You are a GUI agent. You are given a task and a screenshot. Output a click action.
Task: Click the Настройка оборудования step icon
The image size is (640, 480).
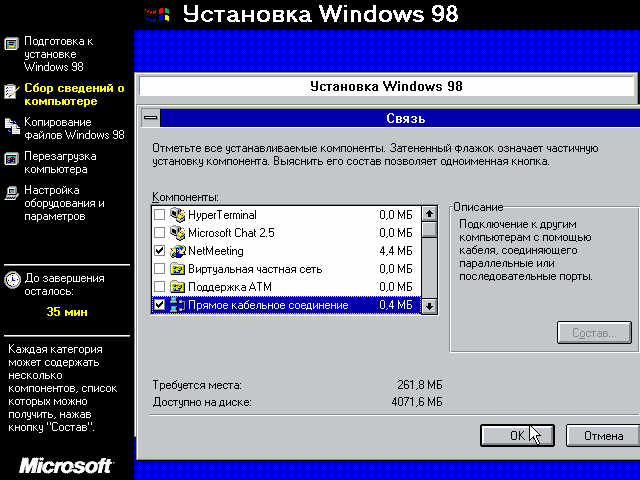(x=11, y=193)
